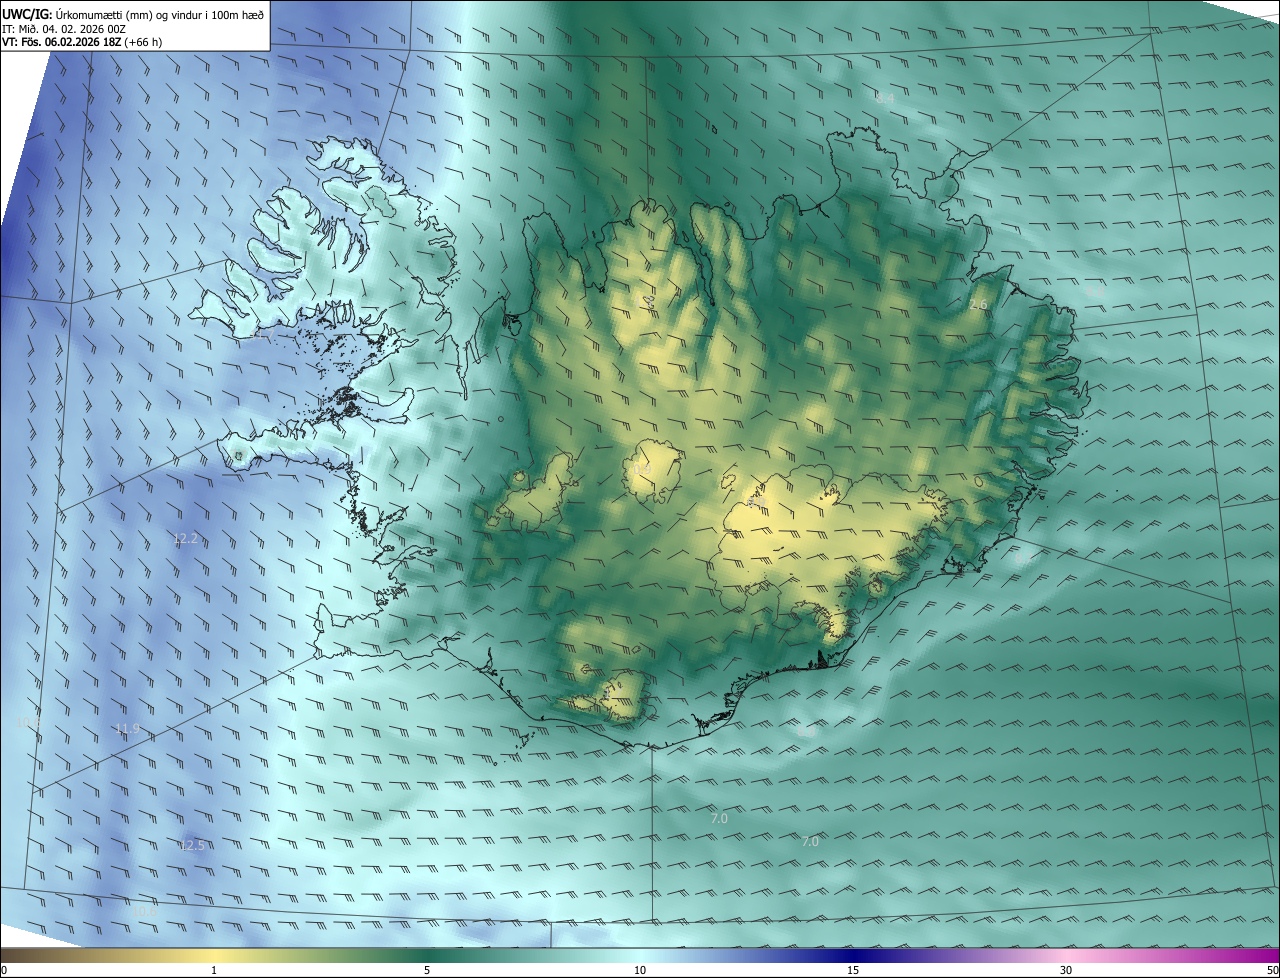Click the "8.4" value label on map
Screen dimensions: 1280x978
[885, 98]
